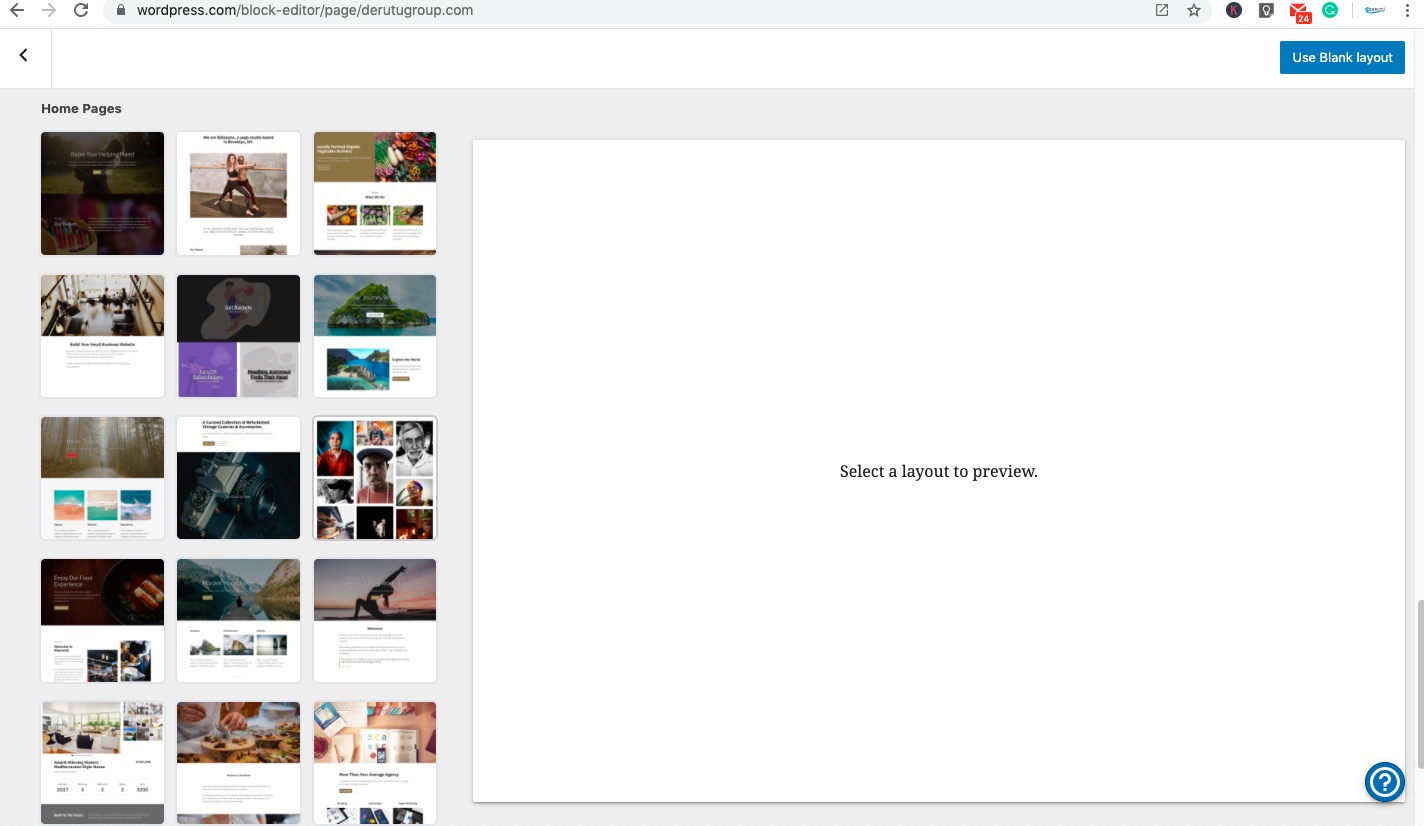Choose the 'Raise Your Helping Hand' layout
Image resolution: width=1424 pixels, height=826 pixels.
(x=102, y=193)
